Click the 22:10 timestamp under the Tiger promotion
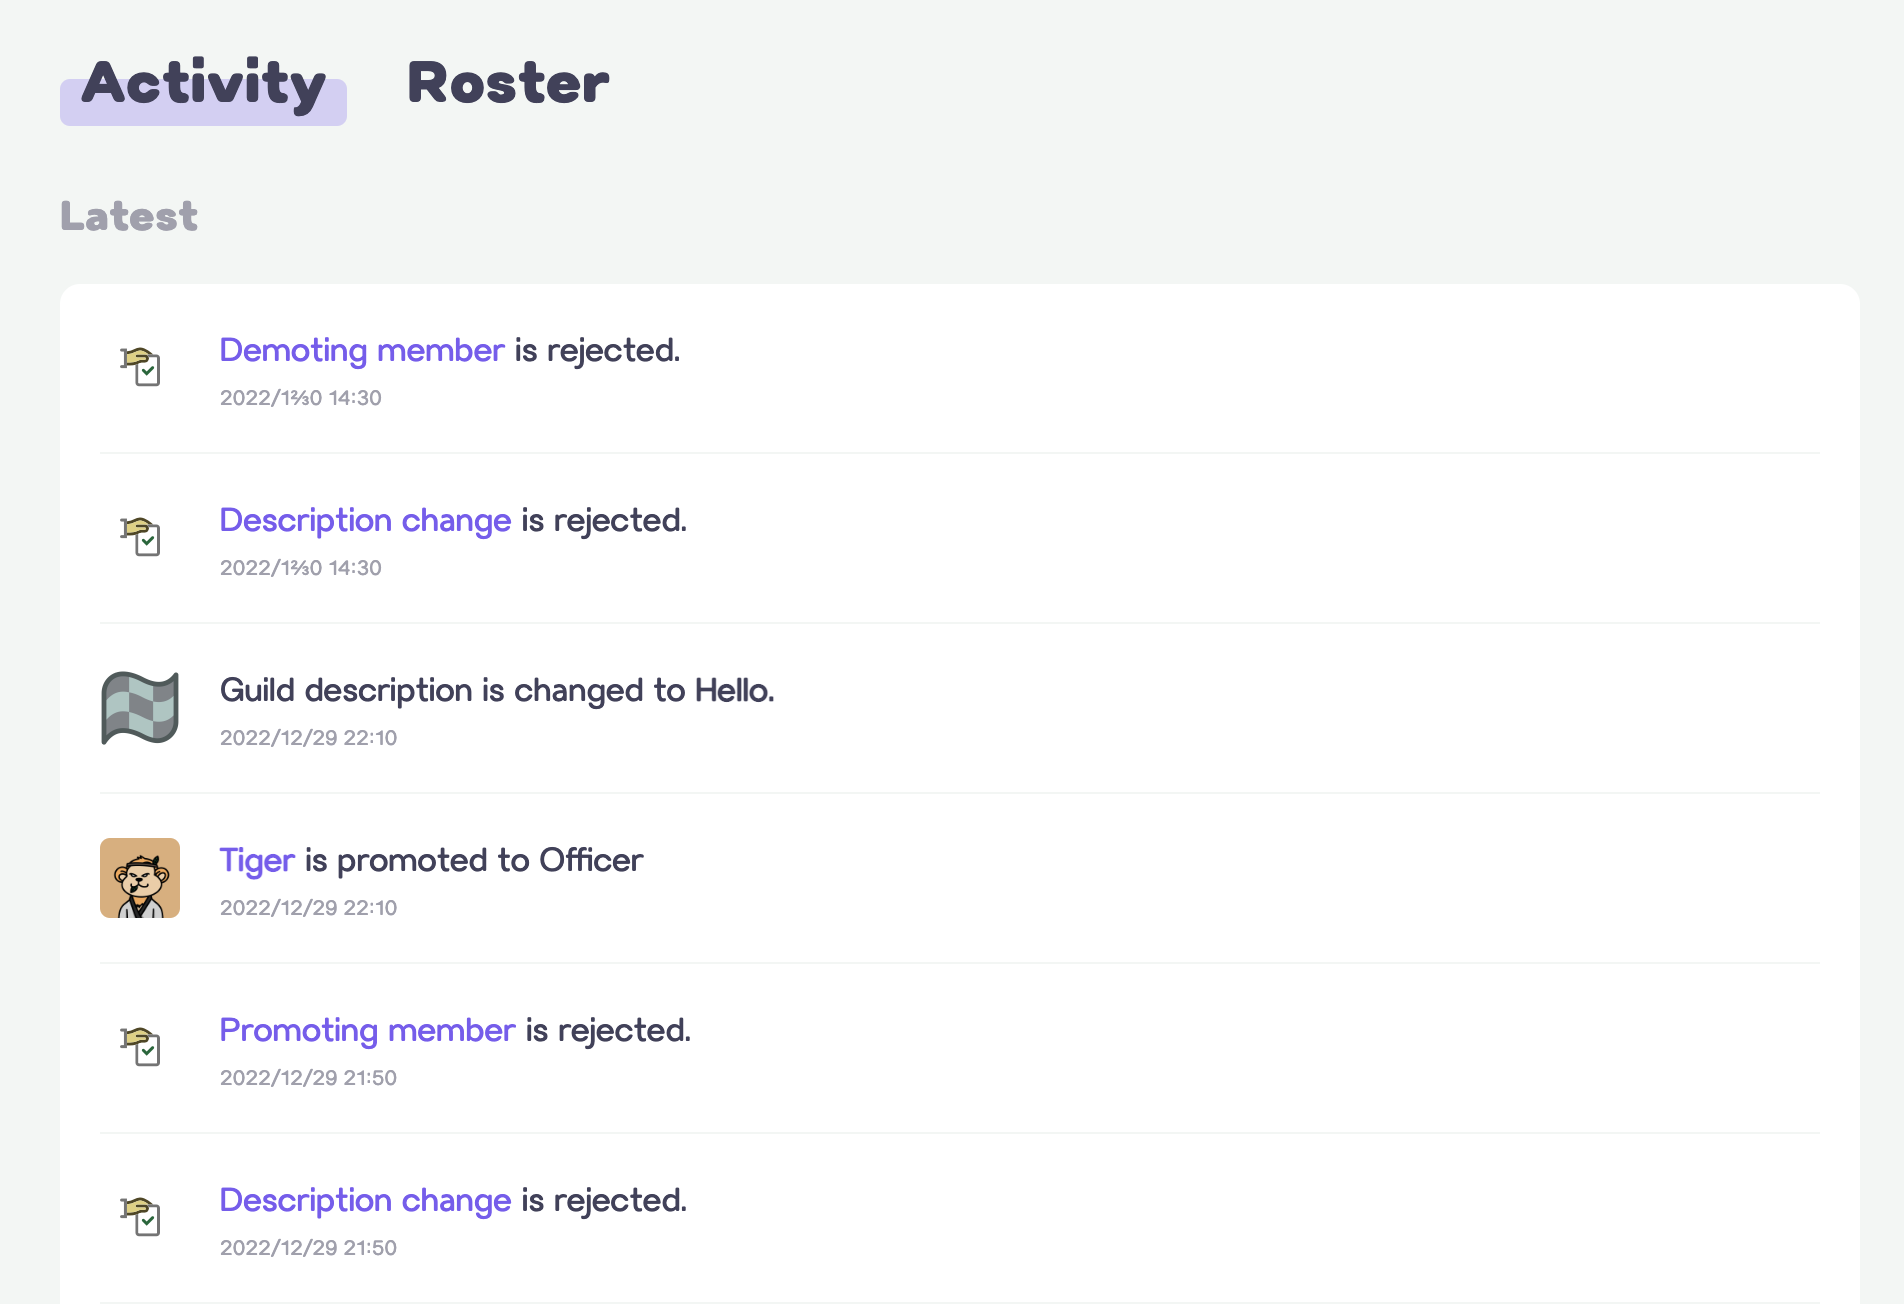Viewport: 1904px width, 1304px height. (x=308, y=908)
